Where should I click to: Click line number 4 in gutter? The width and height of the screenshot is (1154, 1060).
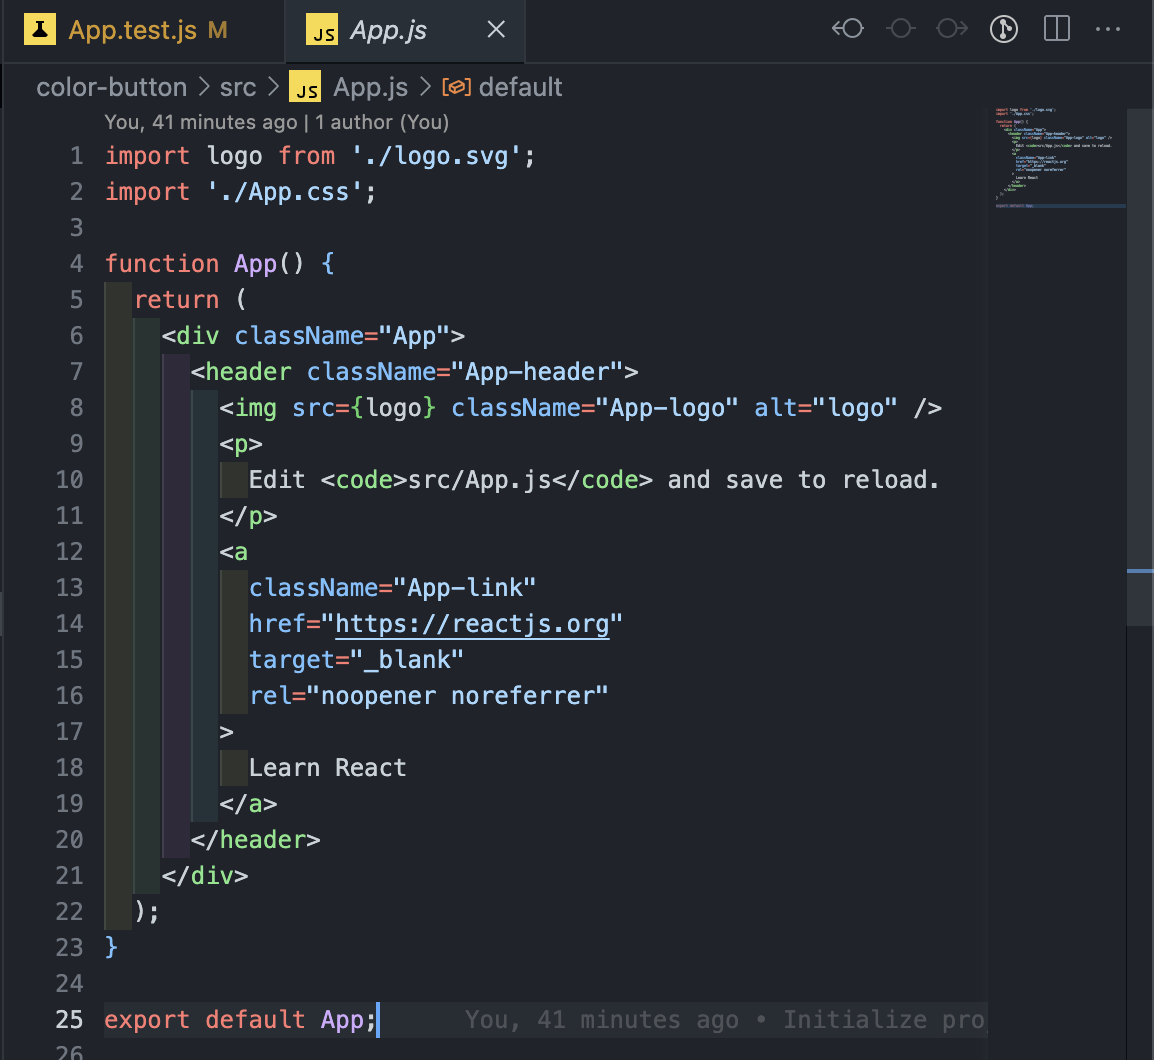pyautogui.click(x=77, y=264)
